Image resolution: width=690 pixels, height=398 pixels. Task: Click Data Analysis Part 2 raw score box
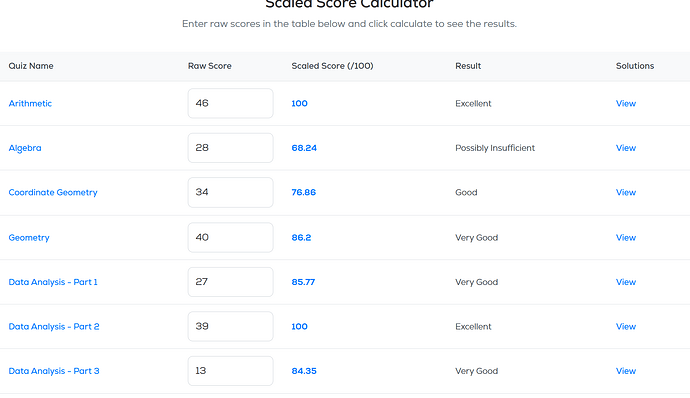[x=231, y=326]
